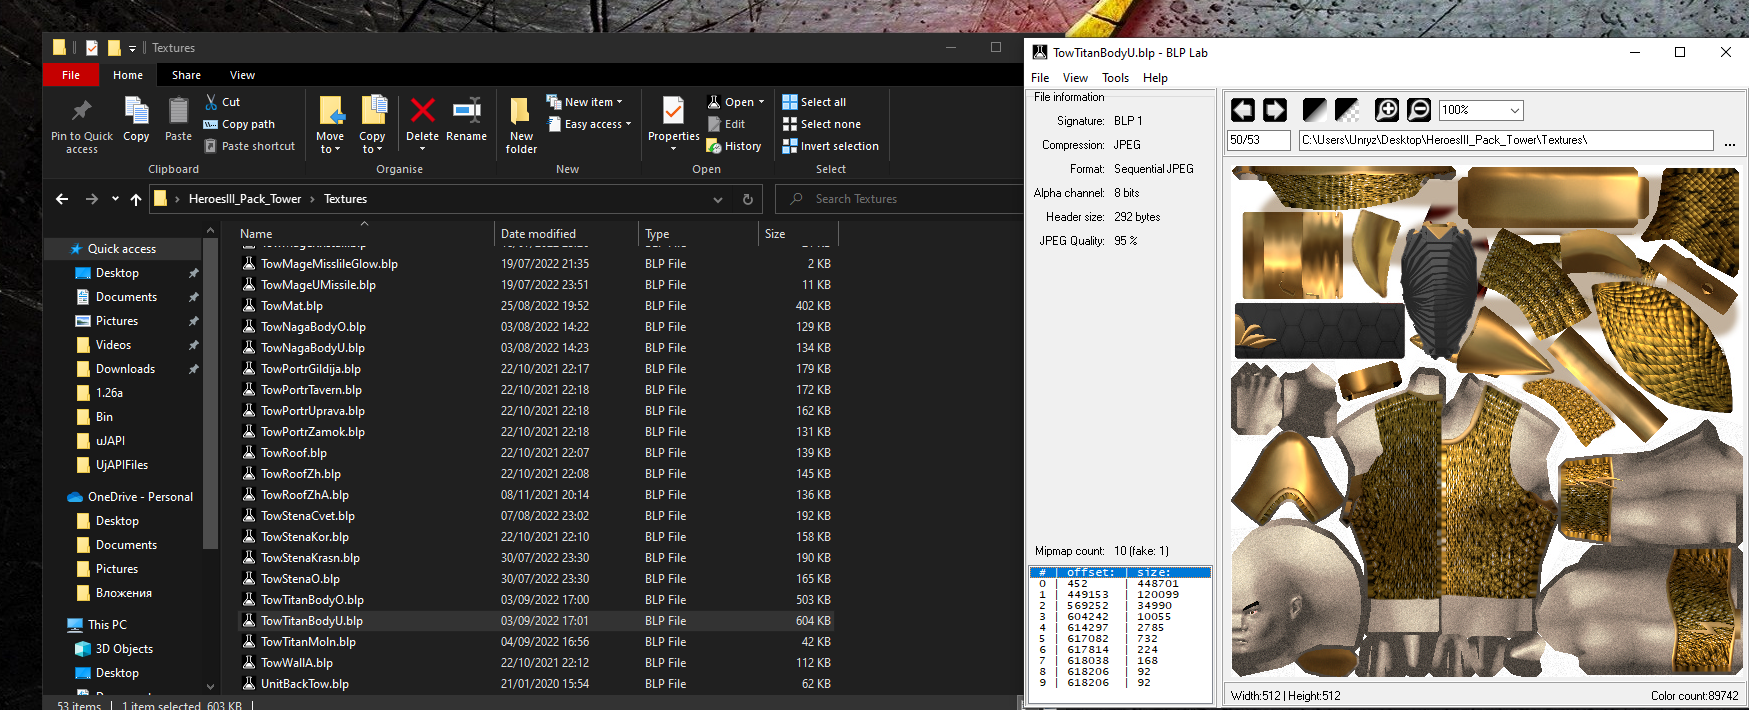Select file UnitBackTow.blp

point(305,684)
